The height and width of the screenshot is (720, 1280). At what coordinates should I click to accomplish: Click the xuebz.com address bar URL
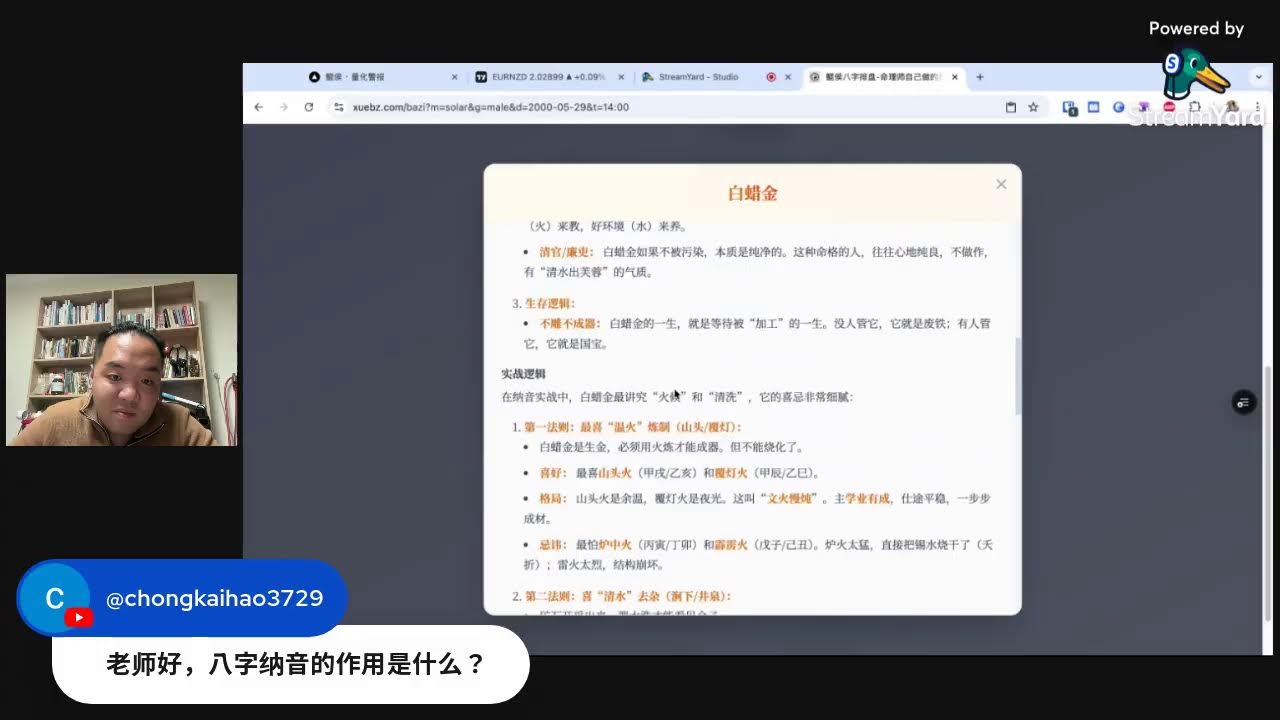point(490,107)
